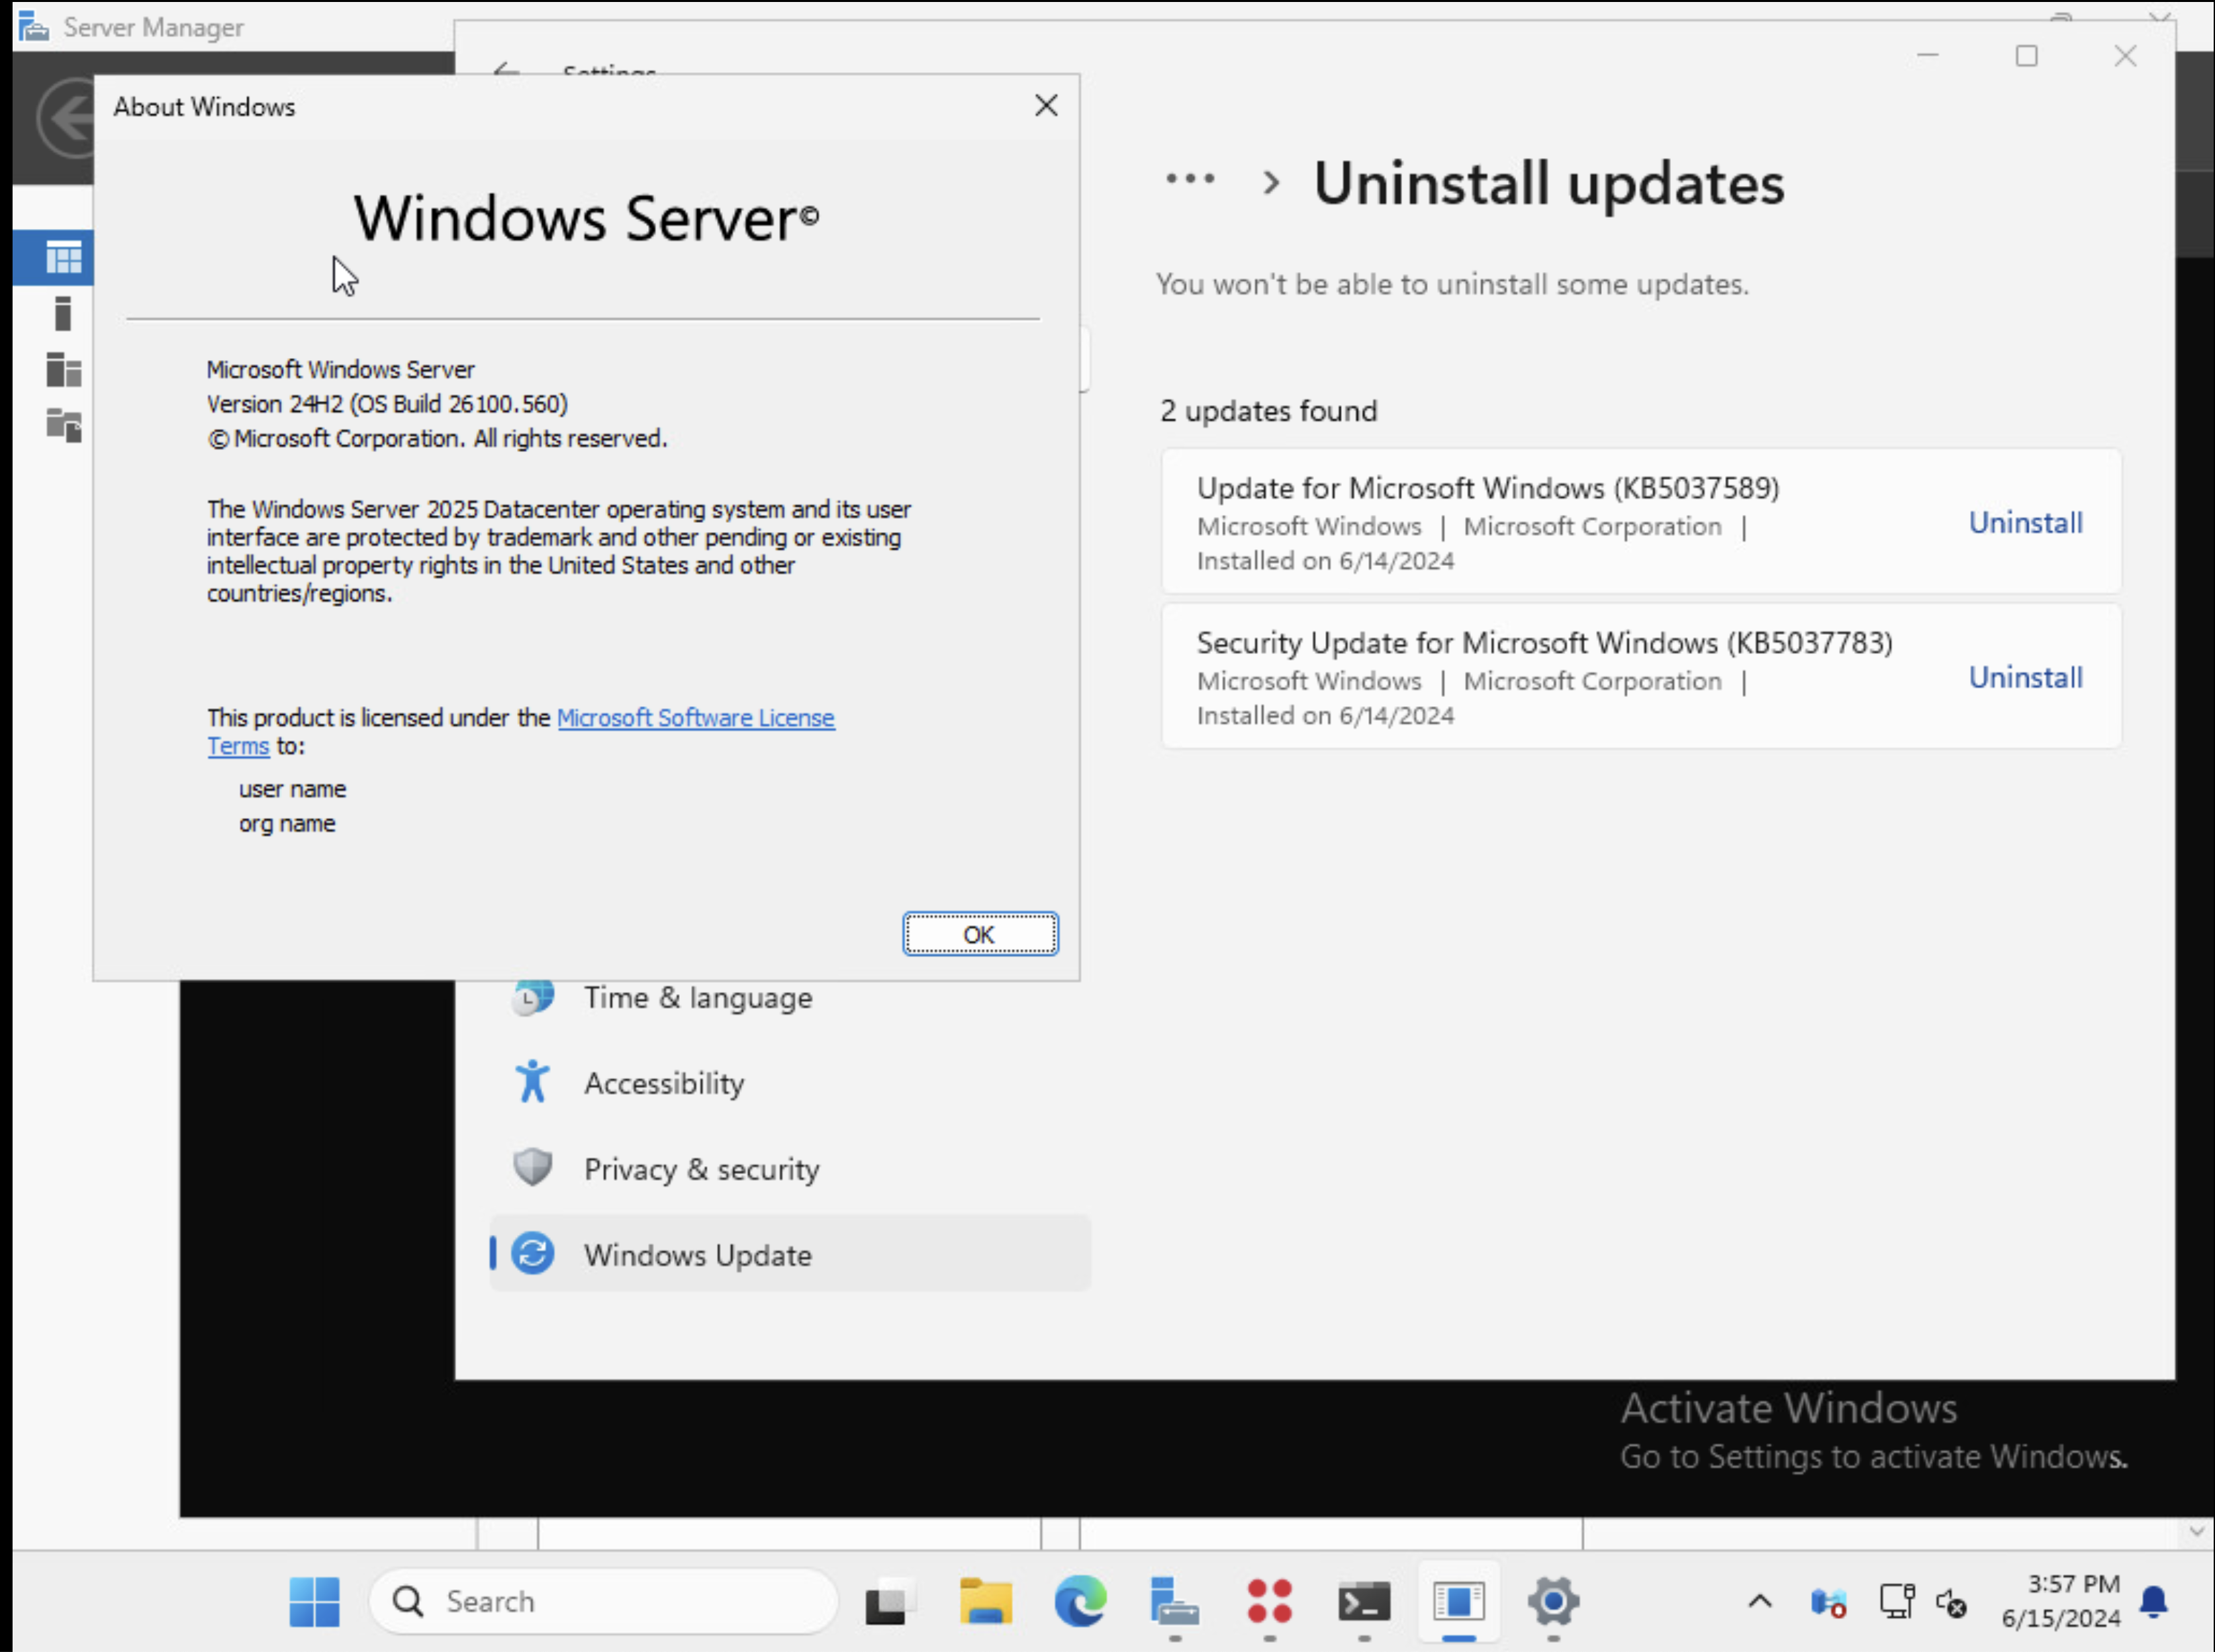Select Privacy & security in the sidebar

pyautogui.click(x=701, y=1169)
